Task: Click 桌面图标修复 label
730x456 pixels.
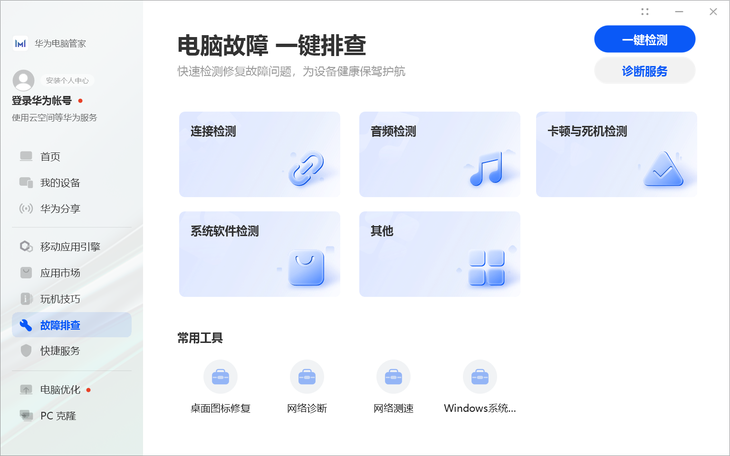Action: 221,408
